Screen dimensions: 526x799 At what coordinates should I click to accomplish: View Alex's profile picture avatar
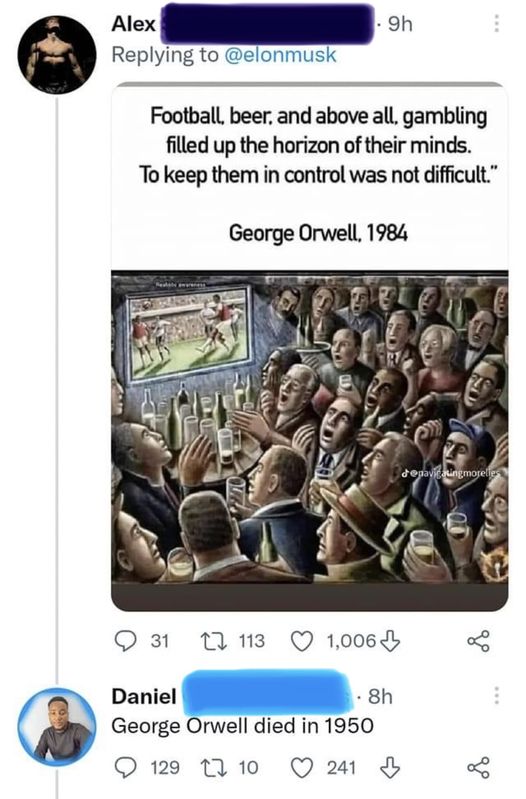(57, 55)
